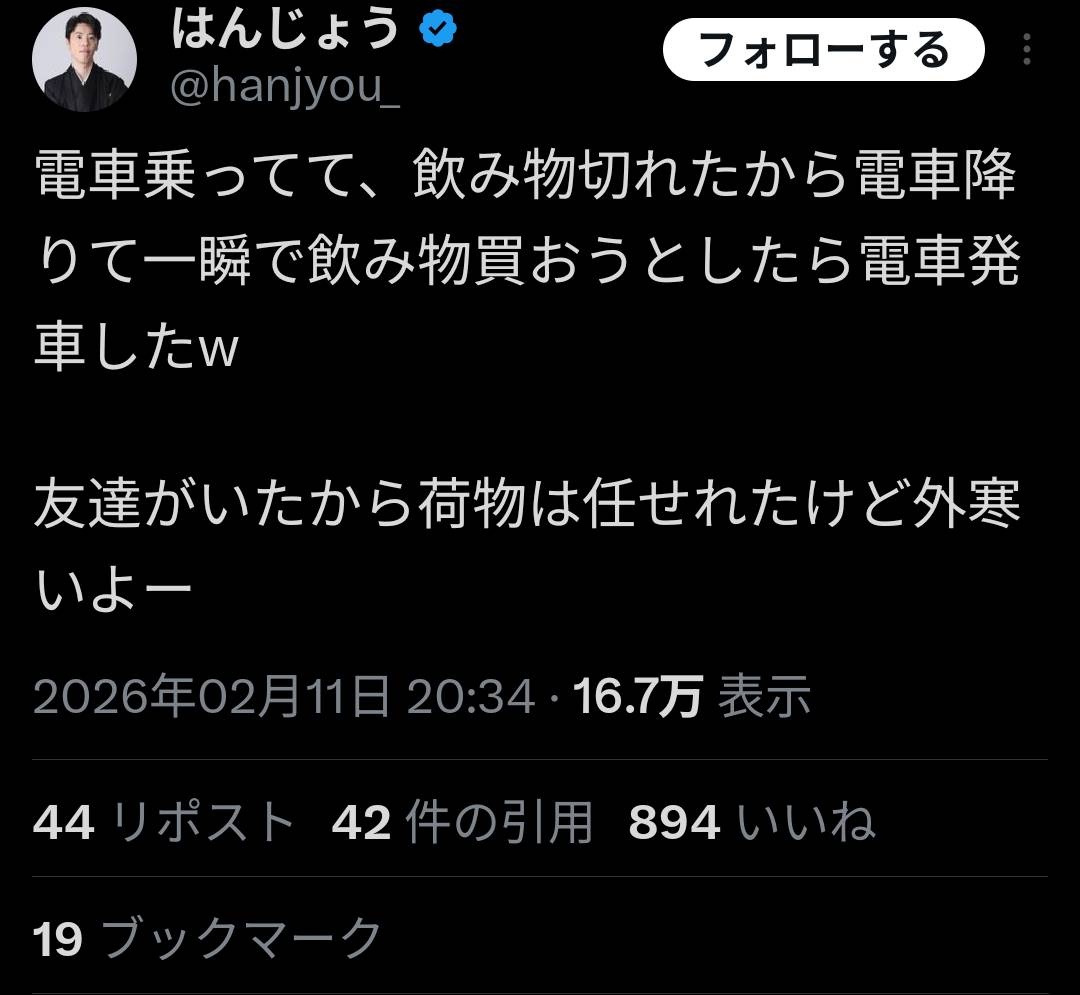The width and height of the screenshot is (1080, 995).
Task: Click the 2026年02月11日 20:34 timestamp
Action: pos(284,695)
